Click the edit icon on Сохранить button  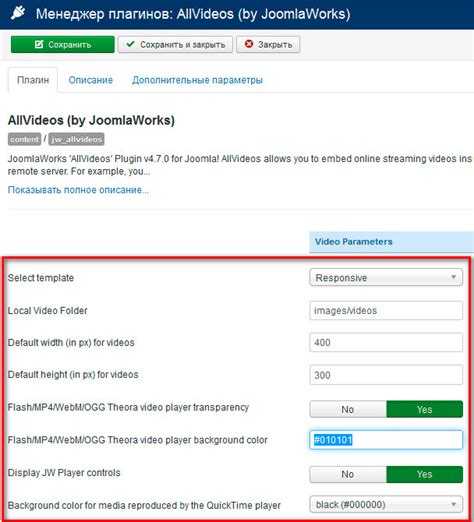39,44
